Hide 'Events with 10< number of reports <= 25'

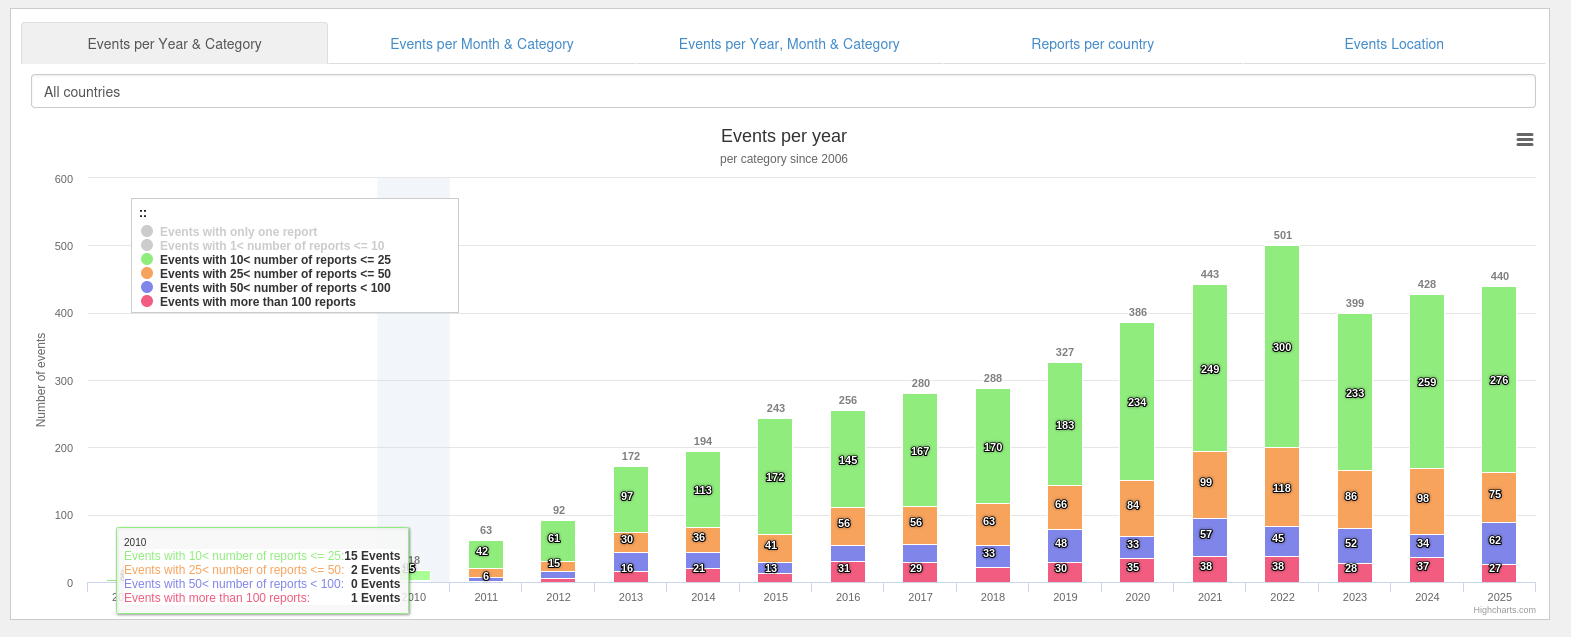(x=275, y=260)
